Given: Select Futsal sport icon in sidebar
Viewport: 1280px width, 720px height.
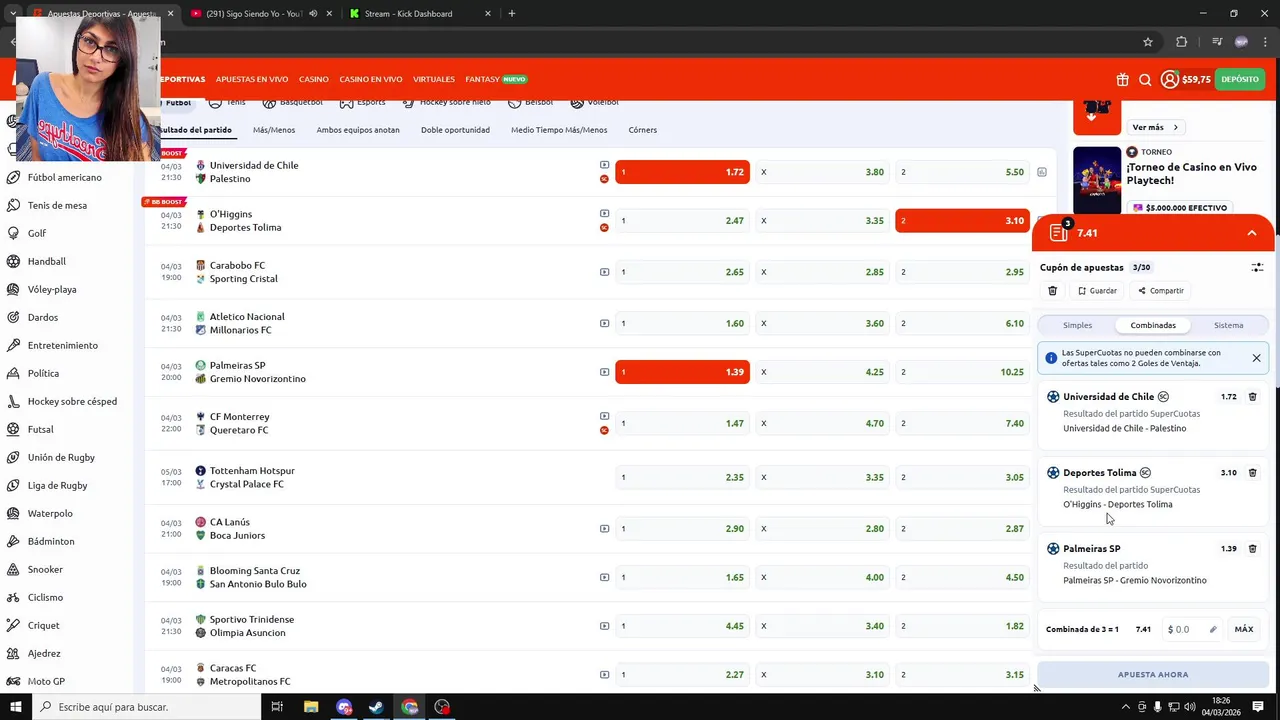Looking at the screenshot, I should 13,429.
